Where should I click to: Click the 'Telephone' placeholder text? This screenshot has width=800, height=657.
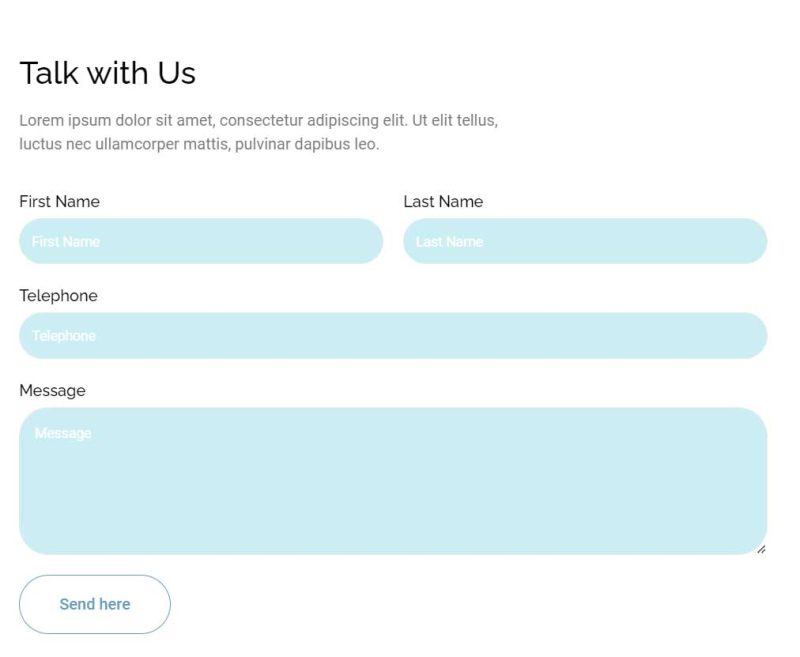pyautogui.click(x=64, y=336)
